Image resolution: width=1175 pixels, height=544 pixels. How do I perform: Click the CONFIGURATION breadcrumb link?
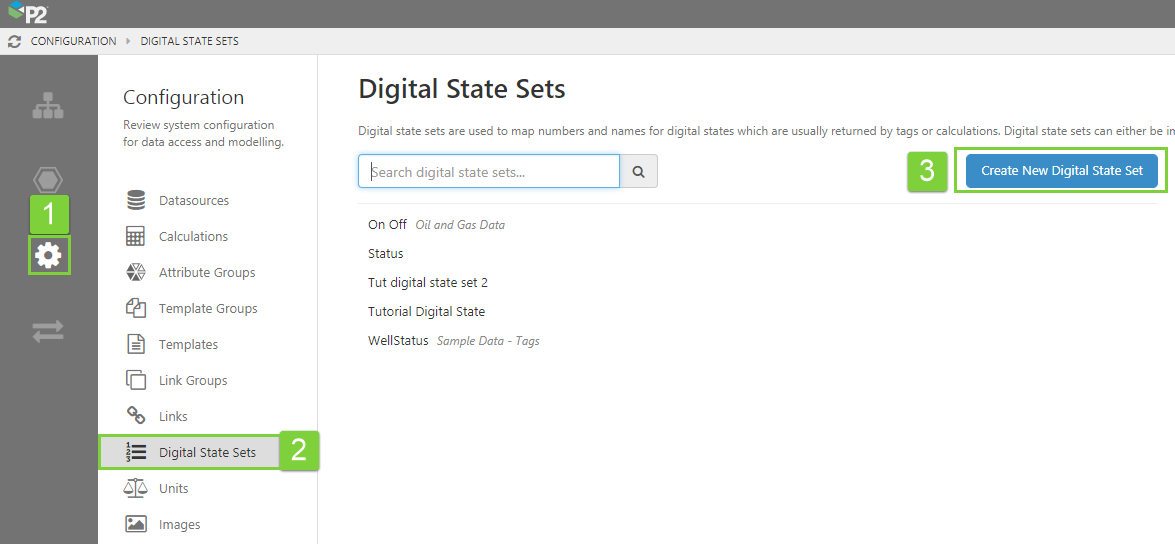point(73,42)
